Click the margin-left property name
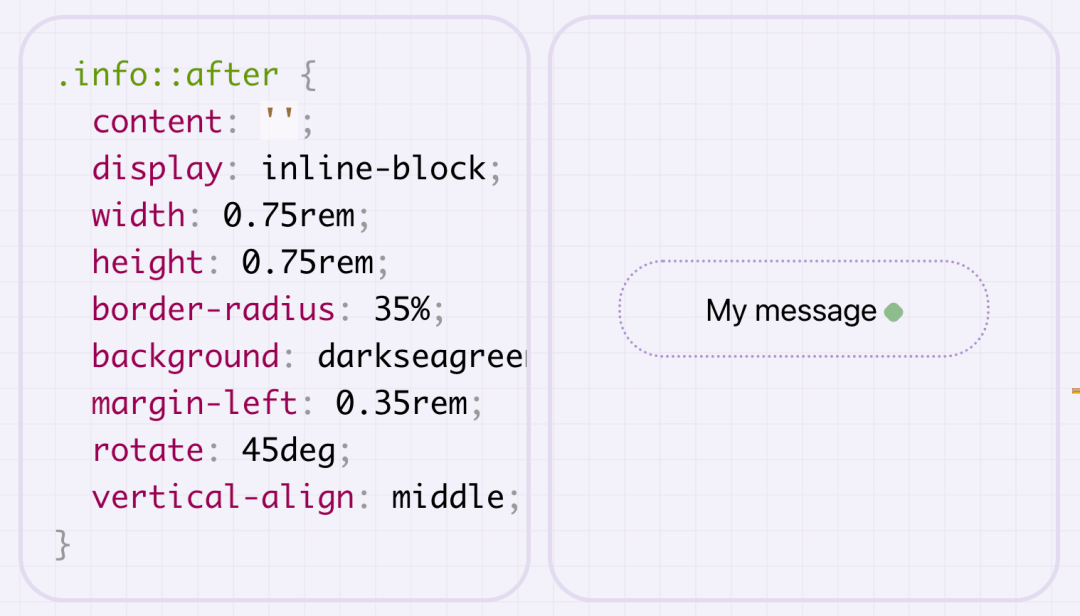 (195, 404)
